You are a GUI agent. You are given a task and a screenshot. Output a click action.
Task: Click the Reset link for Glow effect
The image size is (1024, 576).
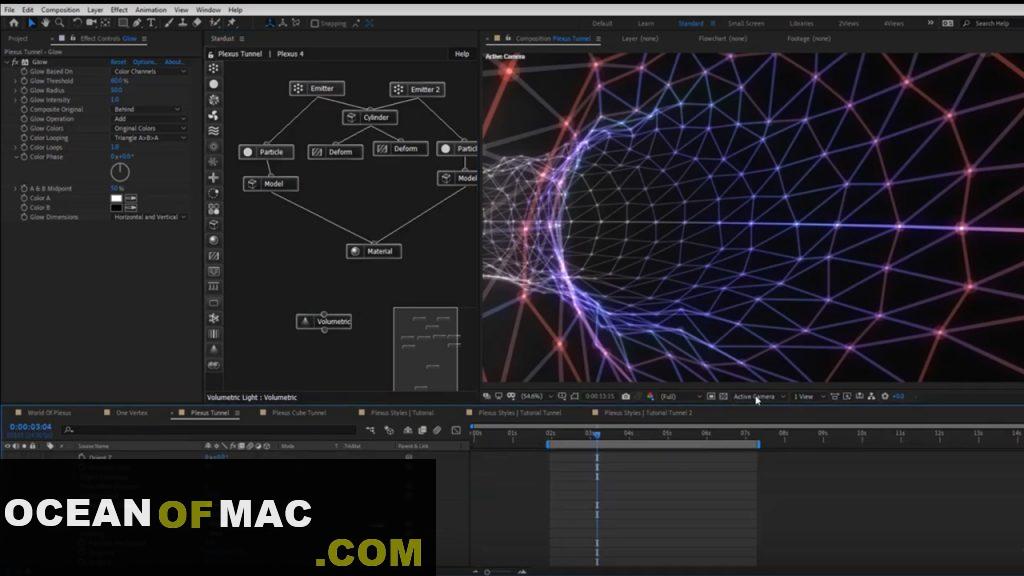coord(118,62)
